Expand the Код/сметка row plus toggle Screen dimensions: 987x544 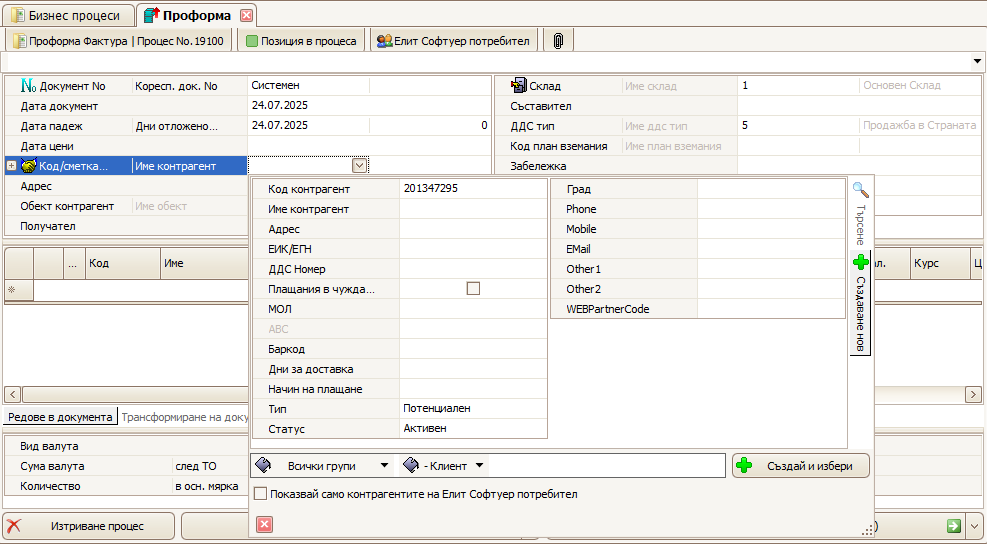11,166
